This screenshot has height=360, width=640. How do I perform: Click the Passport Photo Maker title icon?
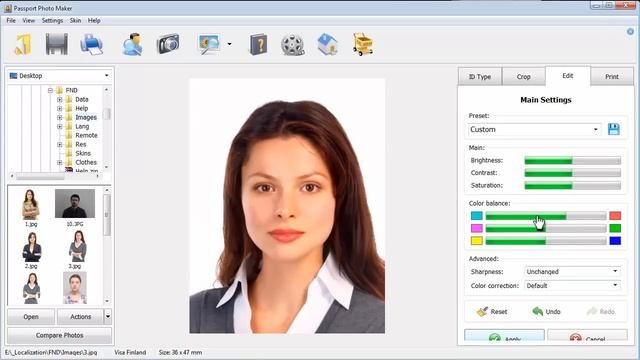(8, 8)
